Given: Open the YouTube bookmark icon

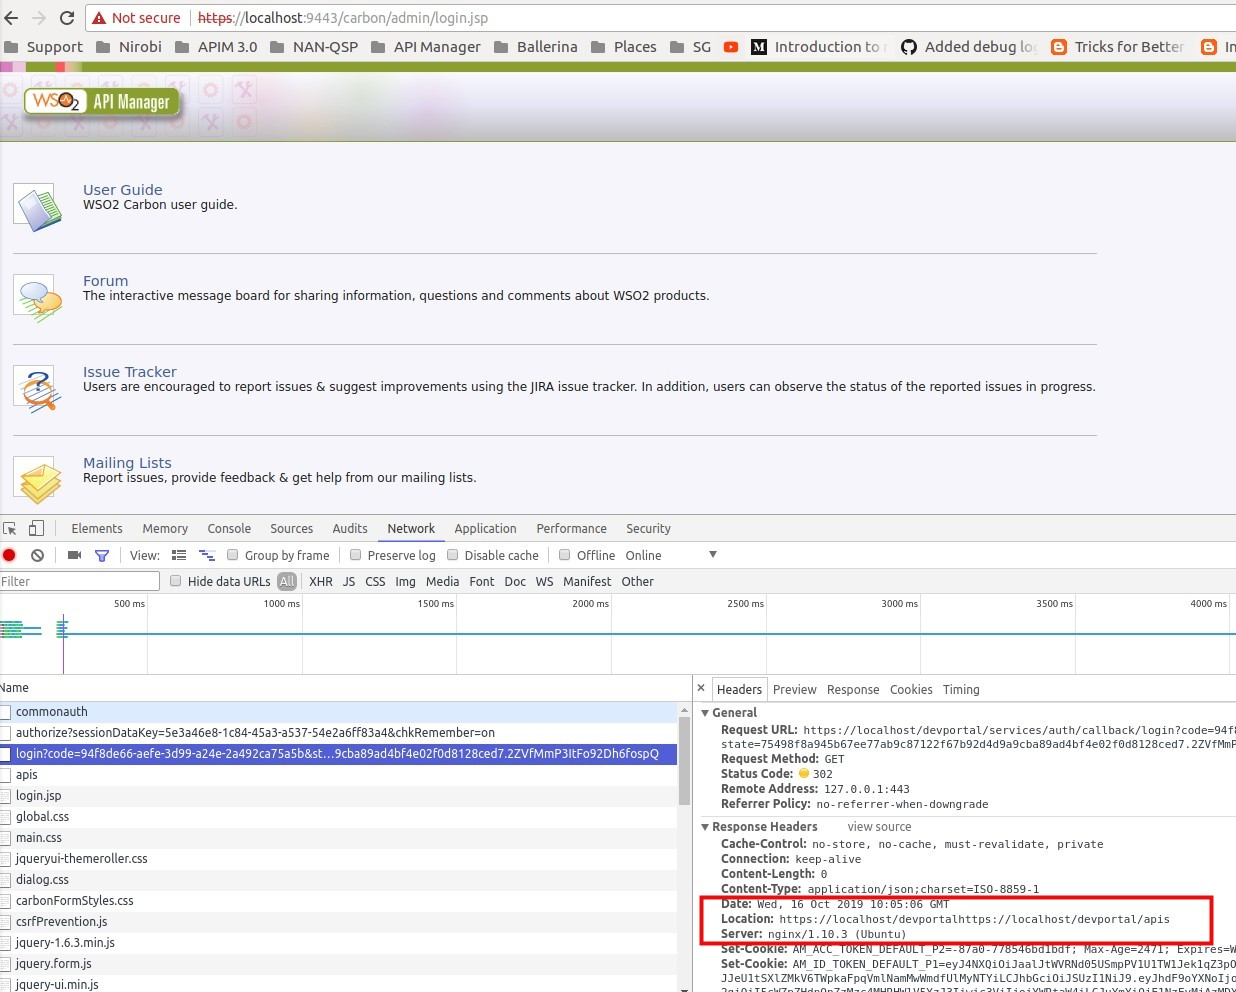Looking at the screenshot, I should point(731,47).
